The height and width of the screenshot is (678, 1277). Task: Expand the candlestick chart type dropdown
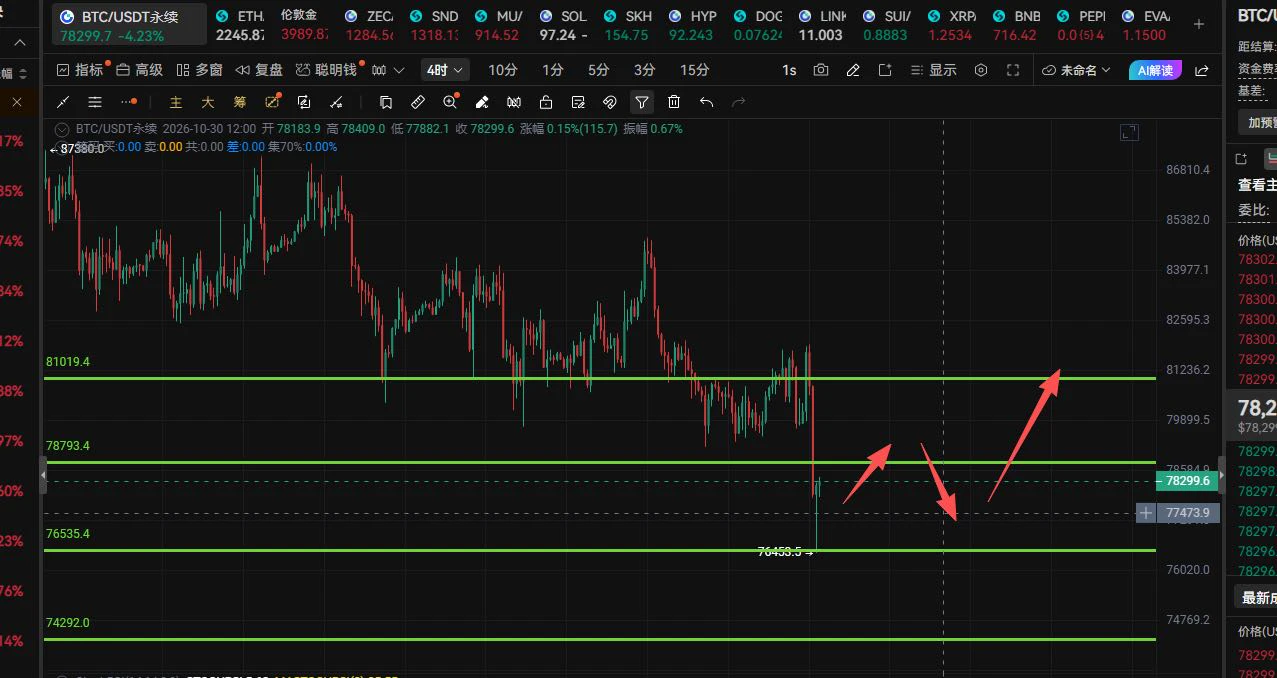pos(387,70)
